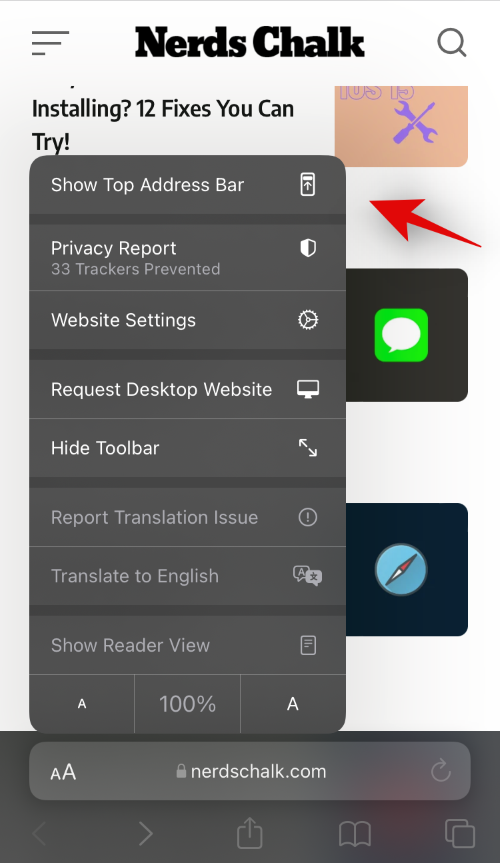This screenshot has width=500, height=863.
Task: Increase text size with large A
Action: pos(293,704)
